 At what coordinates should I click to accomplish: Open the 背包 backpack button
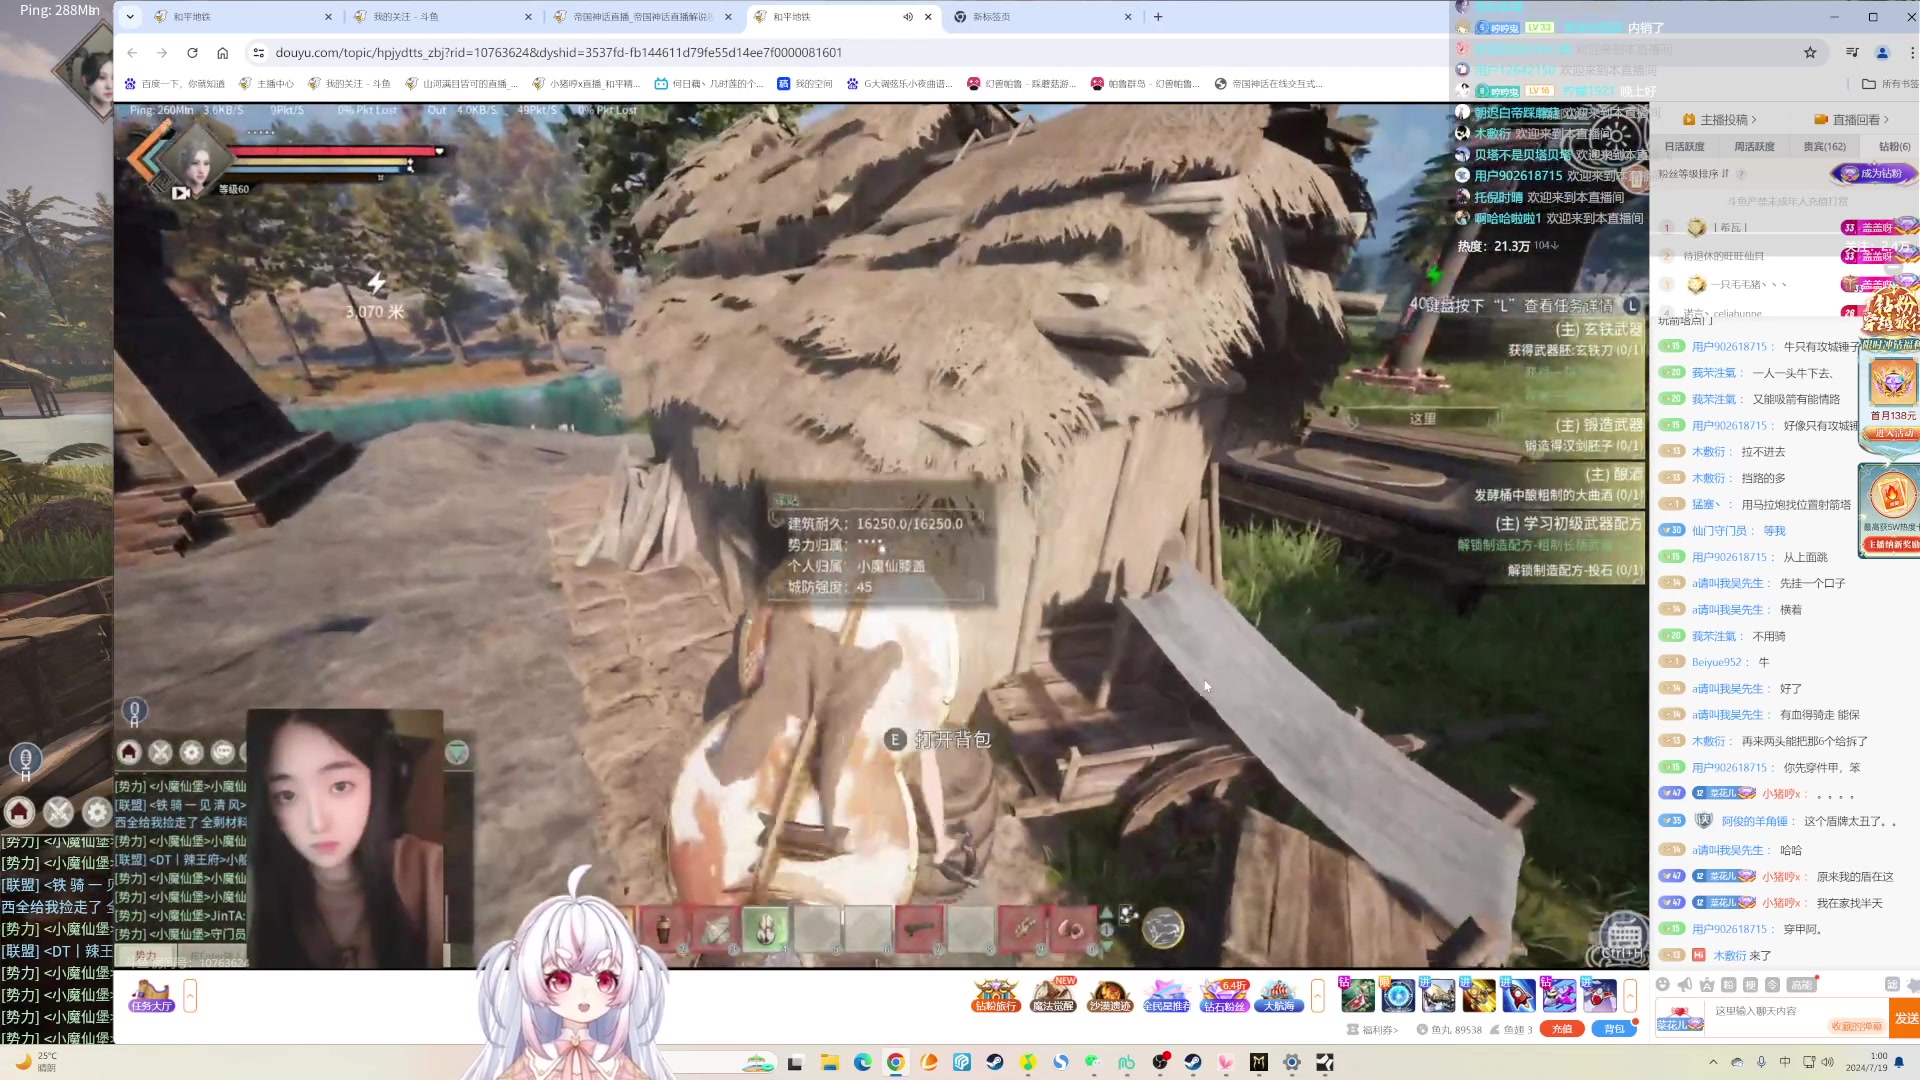[1614, 1029]
